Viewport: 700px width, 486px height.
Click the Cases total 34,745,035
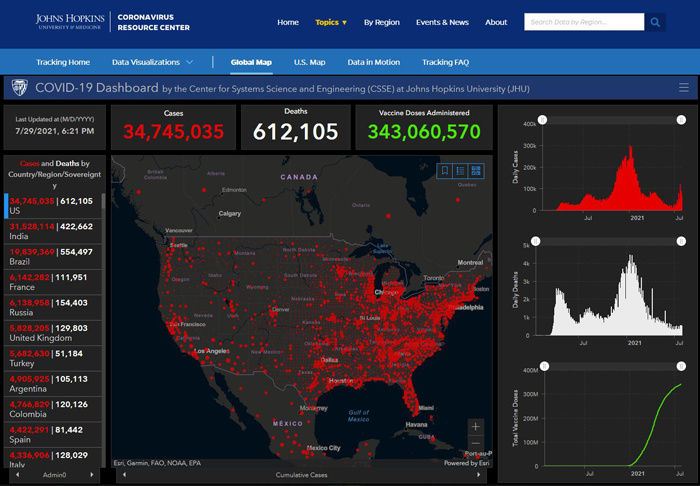pos(173,132)
